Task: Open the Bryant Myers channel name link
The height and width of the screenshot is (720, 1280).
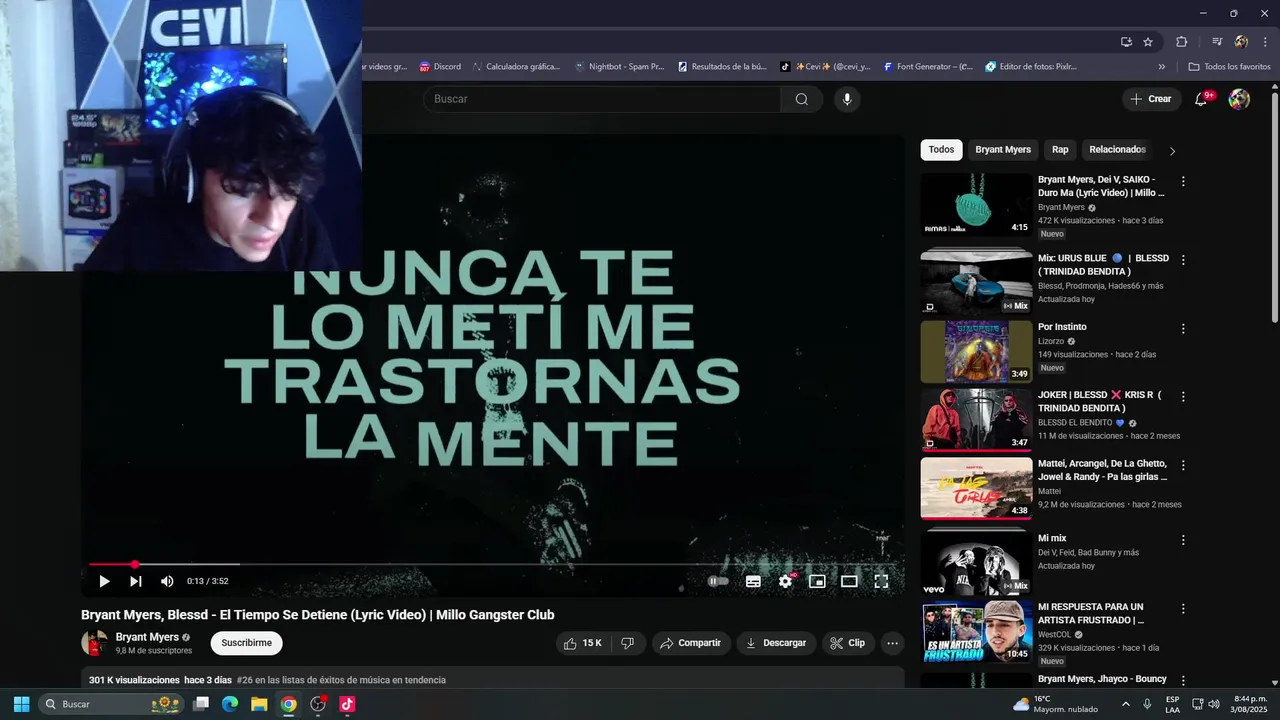Action: pos(147,637)
